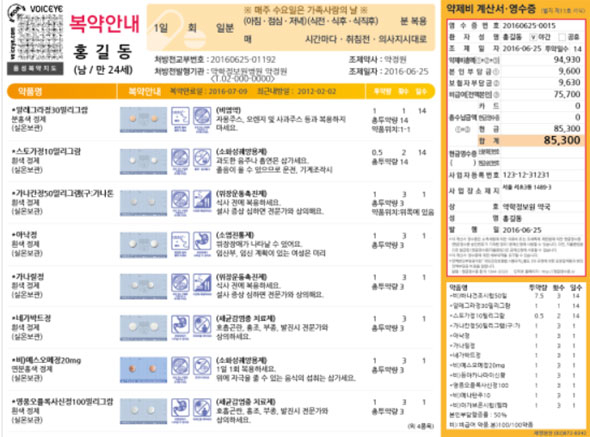The image size is (590, 437).
Task: Click the issue date 2016-06-25 in the receipt
Action: coord(522,230)
